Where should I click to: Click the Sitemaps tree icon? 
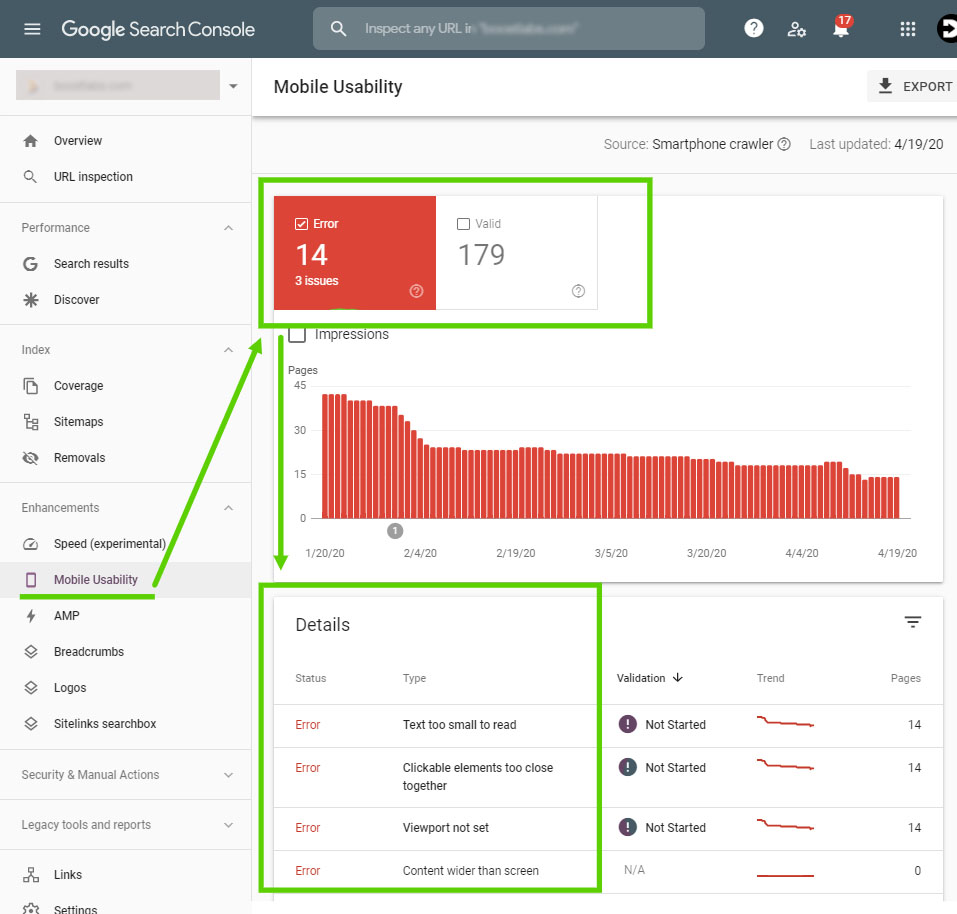31,422
